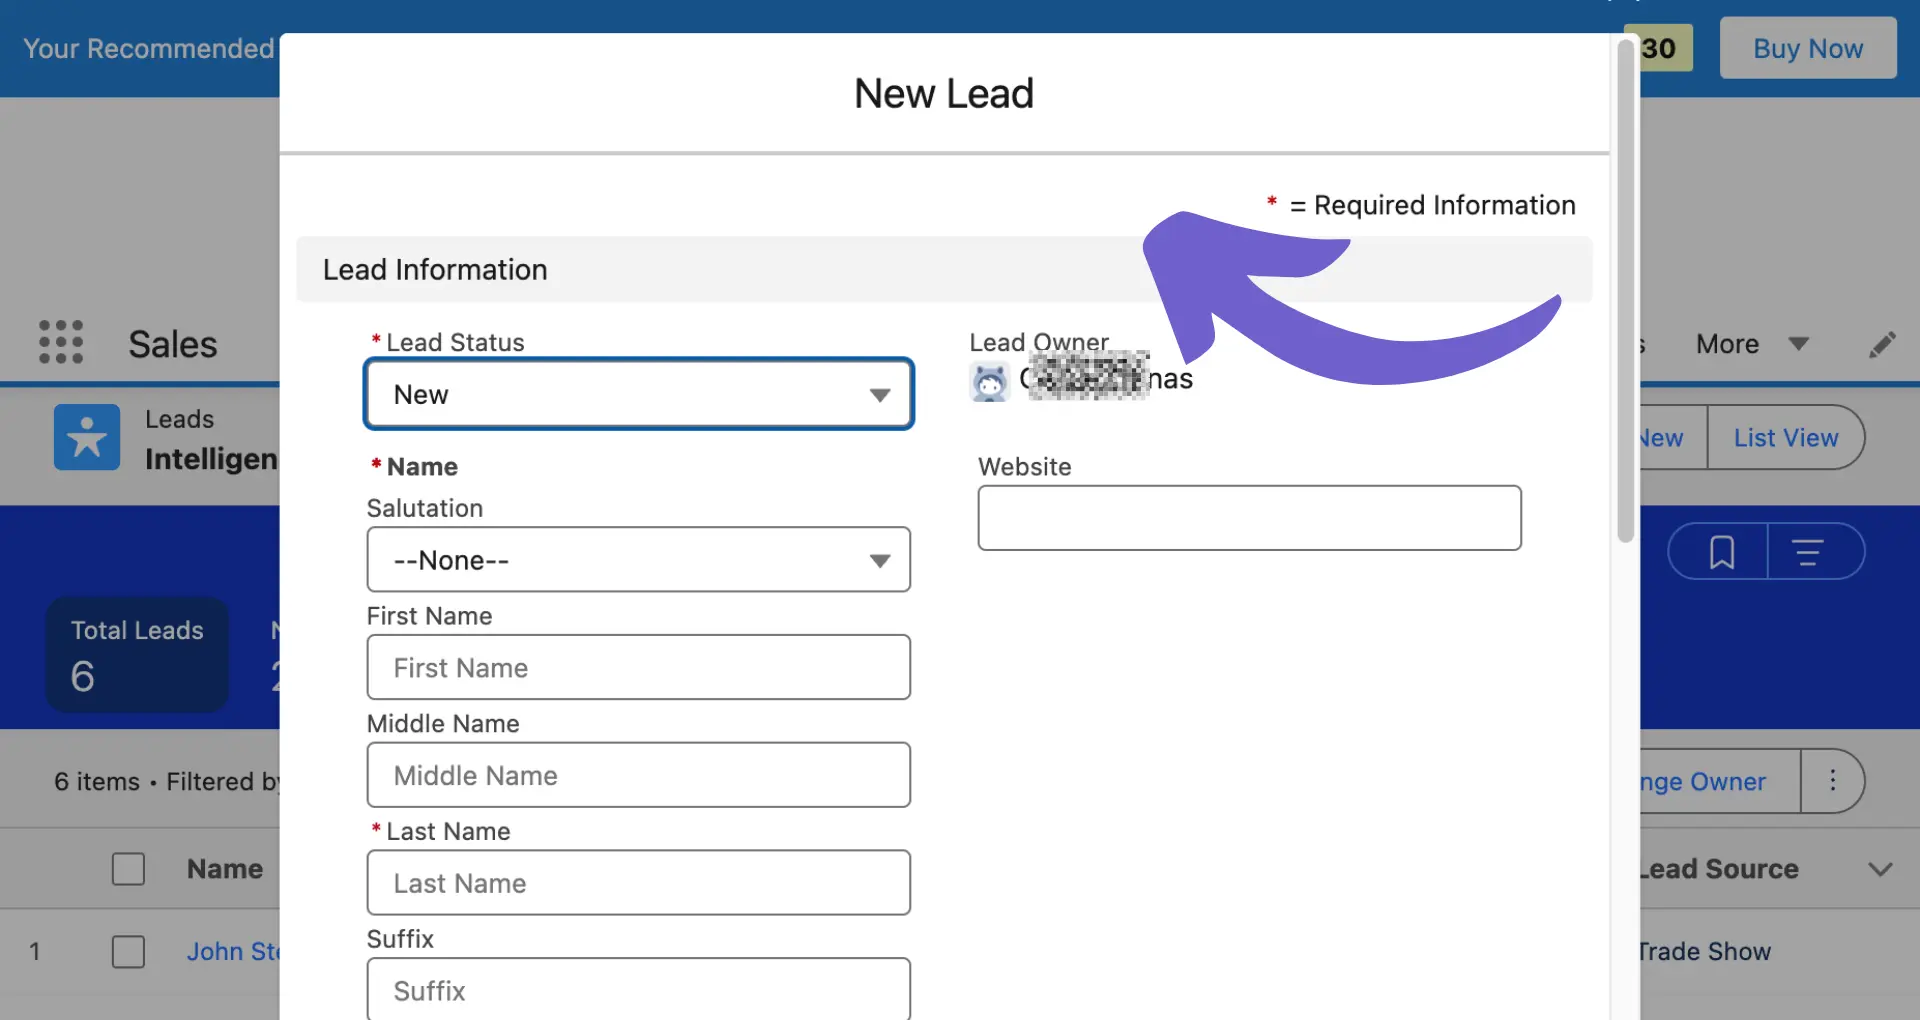Image resolution: width=1920 pixels, height=1020 pixels.
Task: Open the three-dot overflow menu near Change Owner
Action: pyautogui.click(x=1833, y=781)
